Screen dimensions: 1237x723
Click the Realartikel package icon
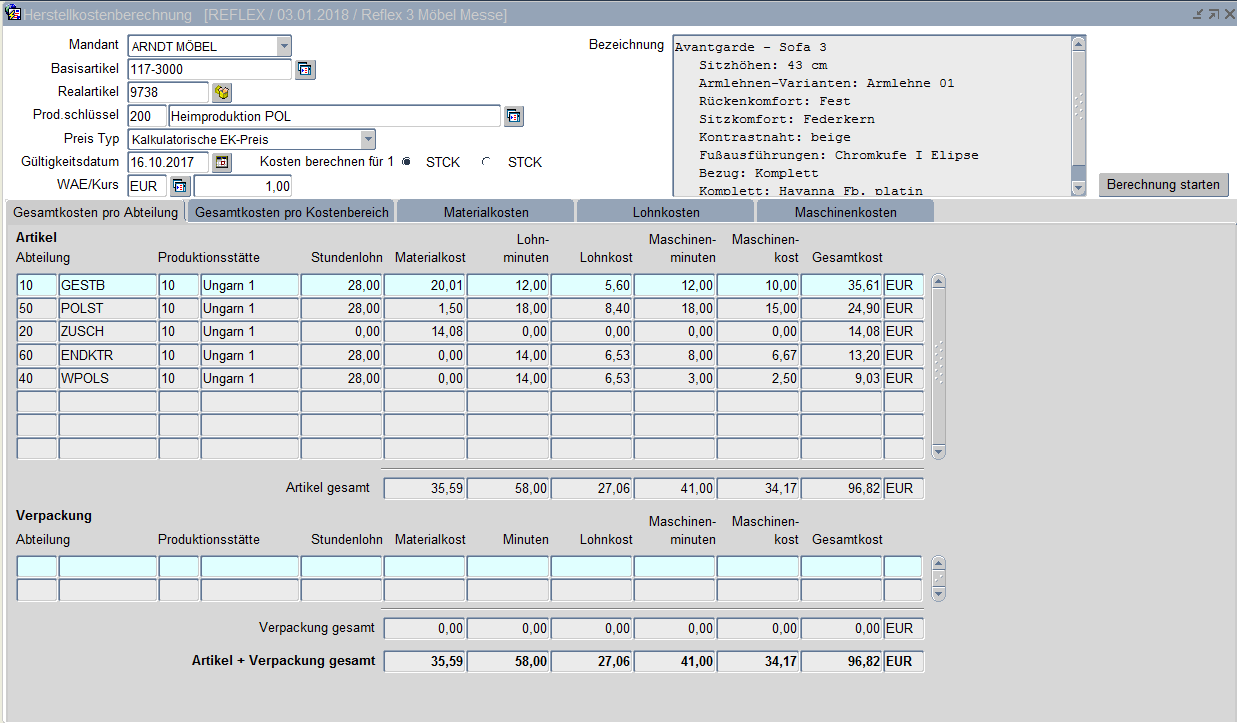point(222,93)
